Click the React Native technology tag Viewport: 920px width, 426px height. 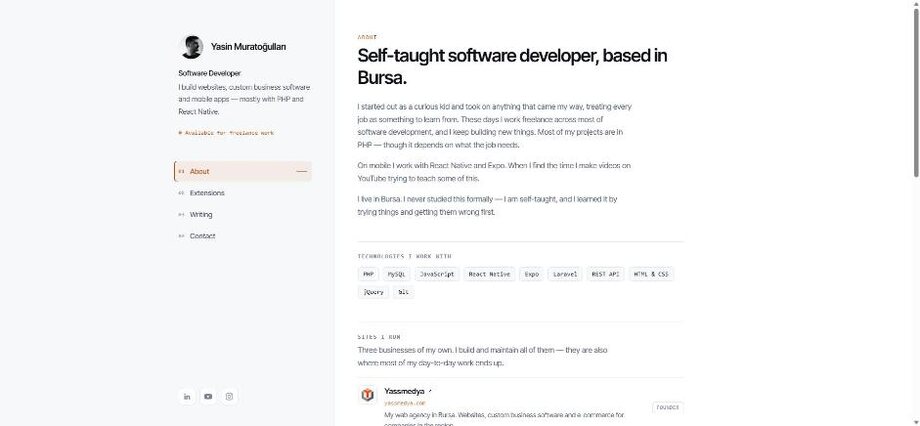489,274
